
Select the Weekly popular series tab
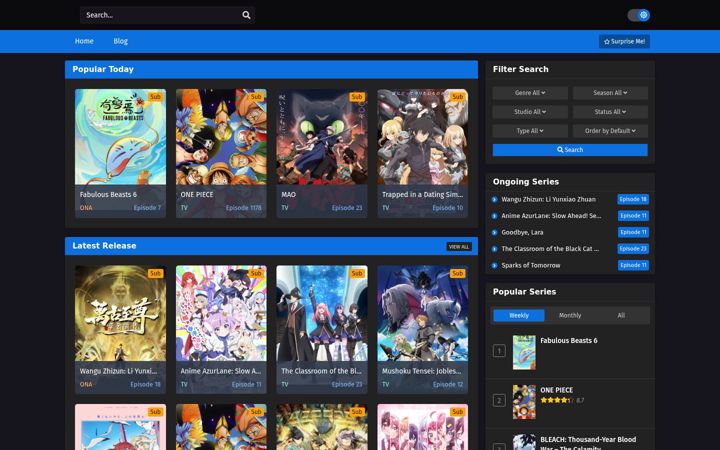519,315
